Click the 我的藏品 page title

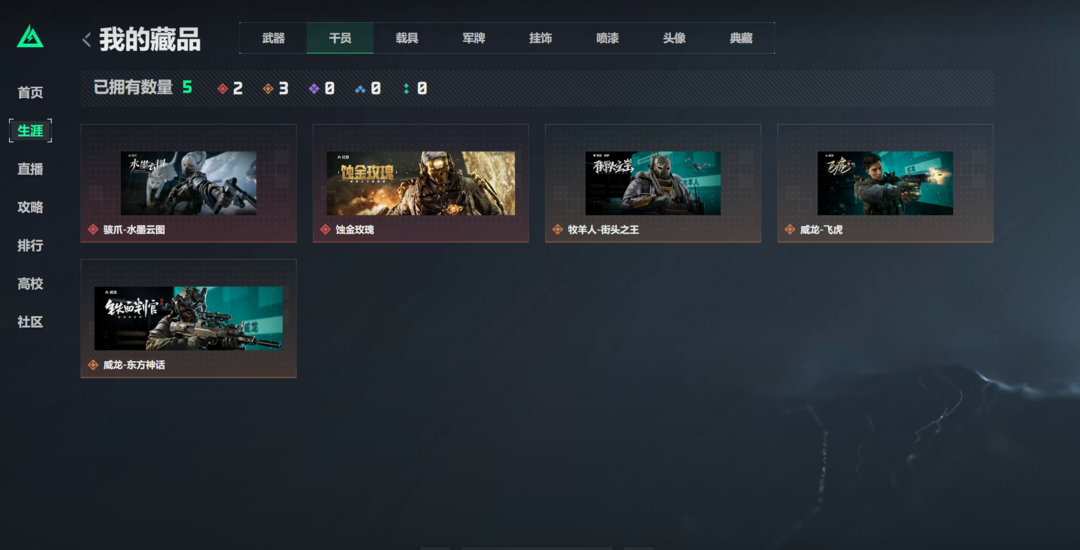150,39
